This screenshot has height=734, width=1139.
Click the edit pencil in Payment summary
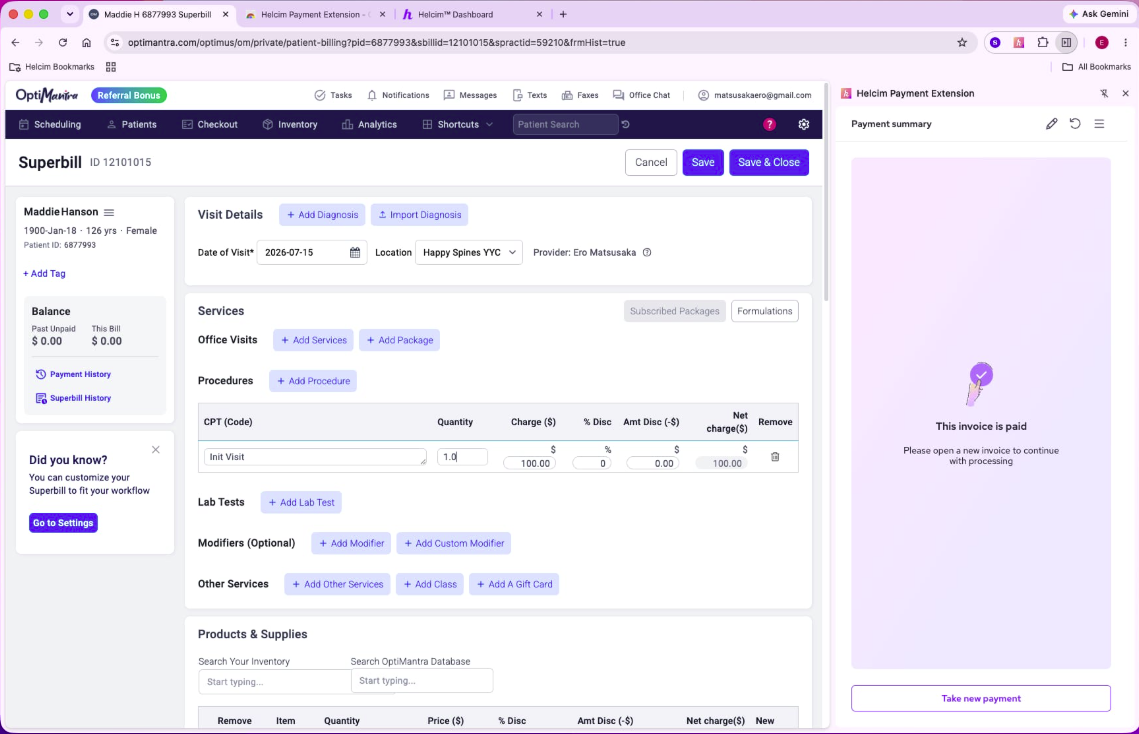click(1051, 124)
